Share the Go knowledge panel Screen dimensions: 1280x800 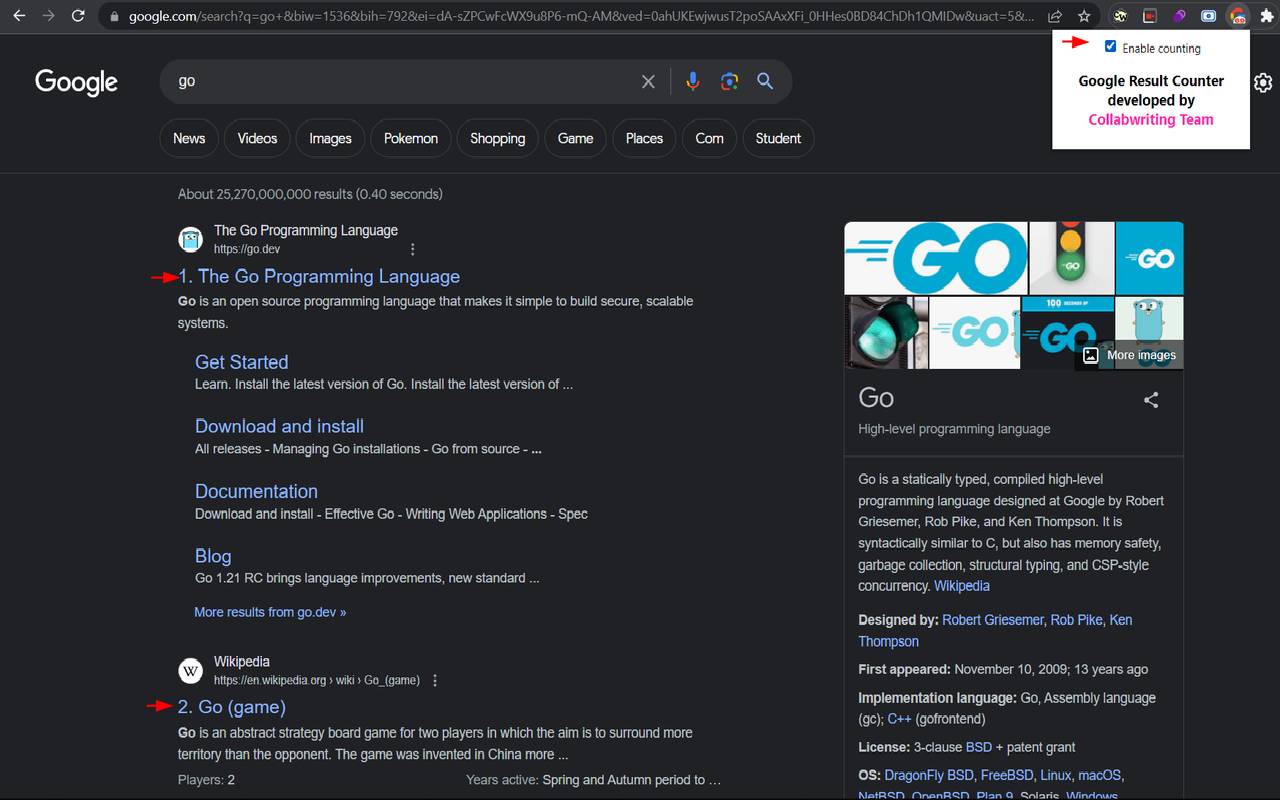coord(1151,400)
